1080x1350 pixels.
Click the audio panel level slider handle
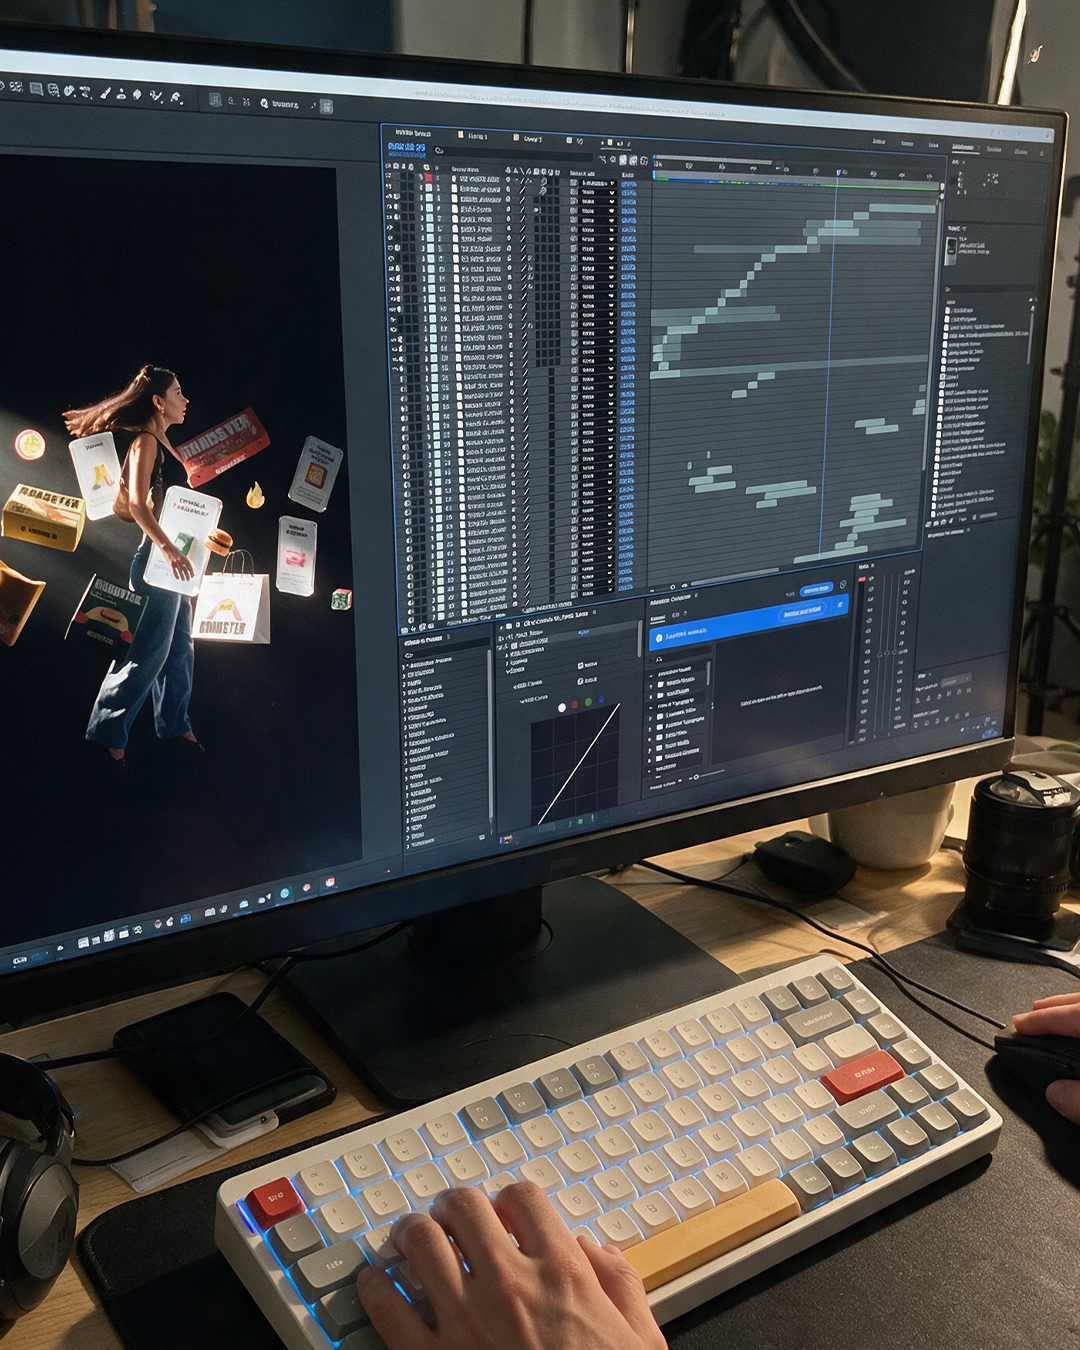coord(886,653)
